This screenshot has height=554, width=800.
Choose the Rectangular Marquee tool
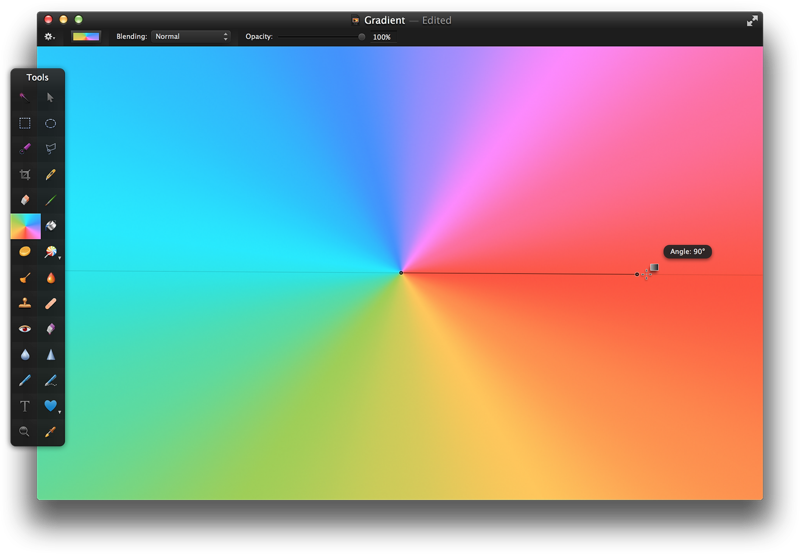(24, 123)
